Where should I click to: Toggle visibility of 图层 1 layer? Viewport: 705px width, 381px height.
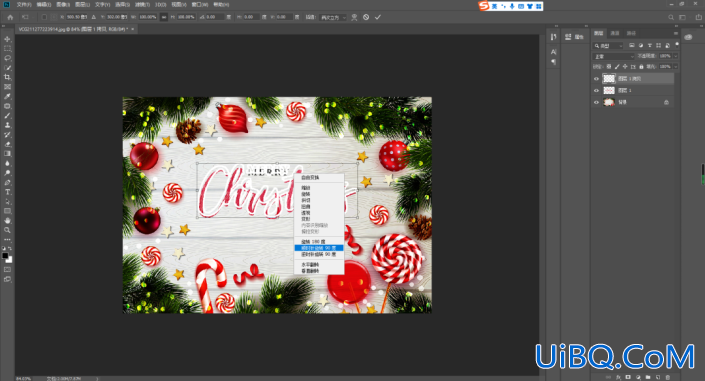[596, 90]
